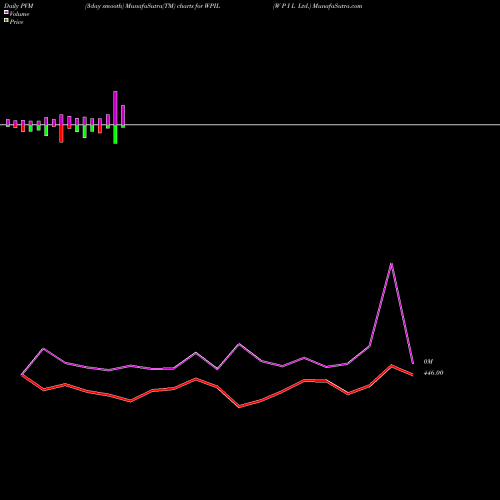Click the Price legend color swatch
This screenshot has height=500, width=500.
[6, 20]
